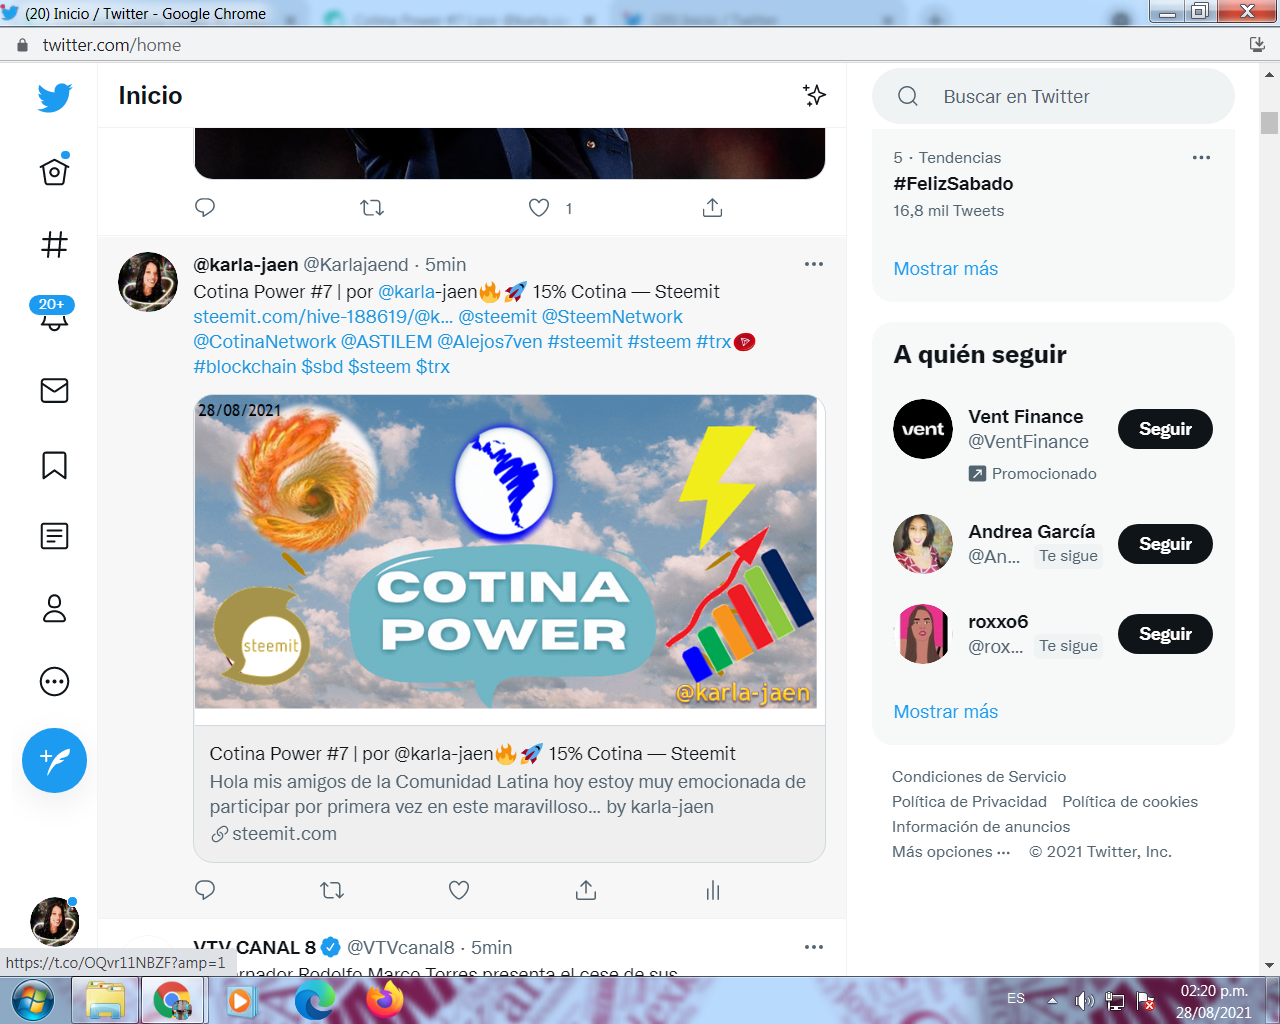
Task: Open Explore via the hashtag icon
Action: pos(54,245)
